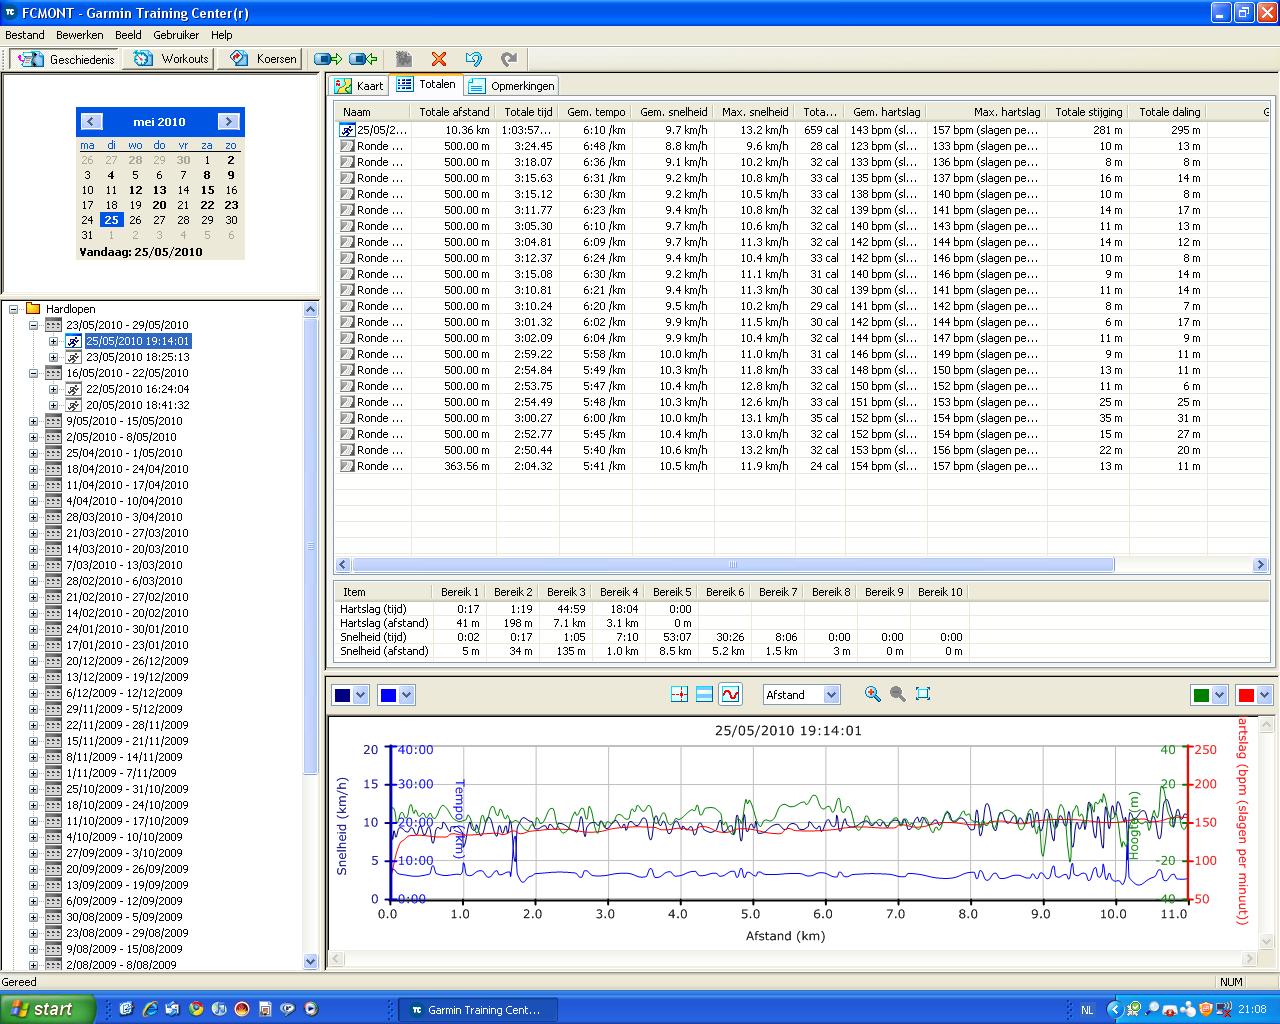Open the Beeld menu
The width and height of the screenshot is (1280, 1024).
click(128, 35)
